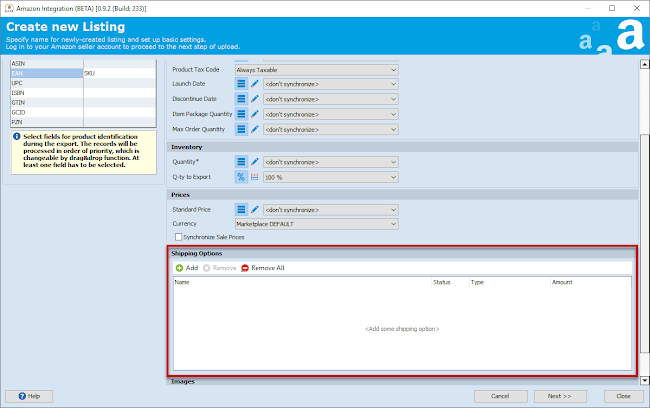This screenshot has height=408, width=650.
Task: Click the Inventory section header
Action: coord(402,147)
